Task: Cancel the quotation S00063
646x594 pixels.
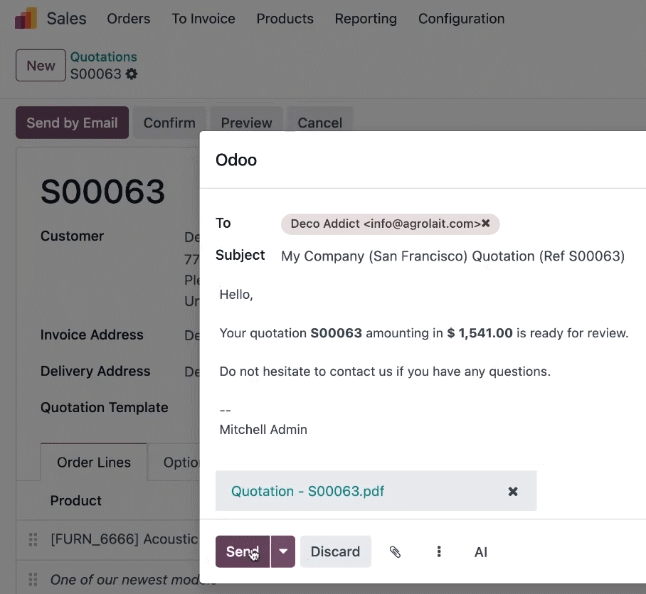Action: point(320,123)
